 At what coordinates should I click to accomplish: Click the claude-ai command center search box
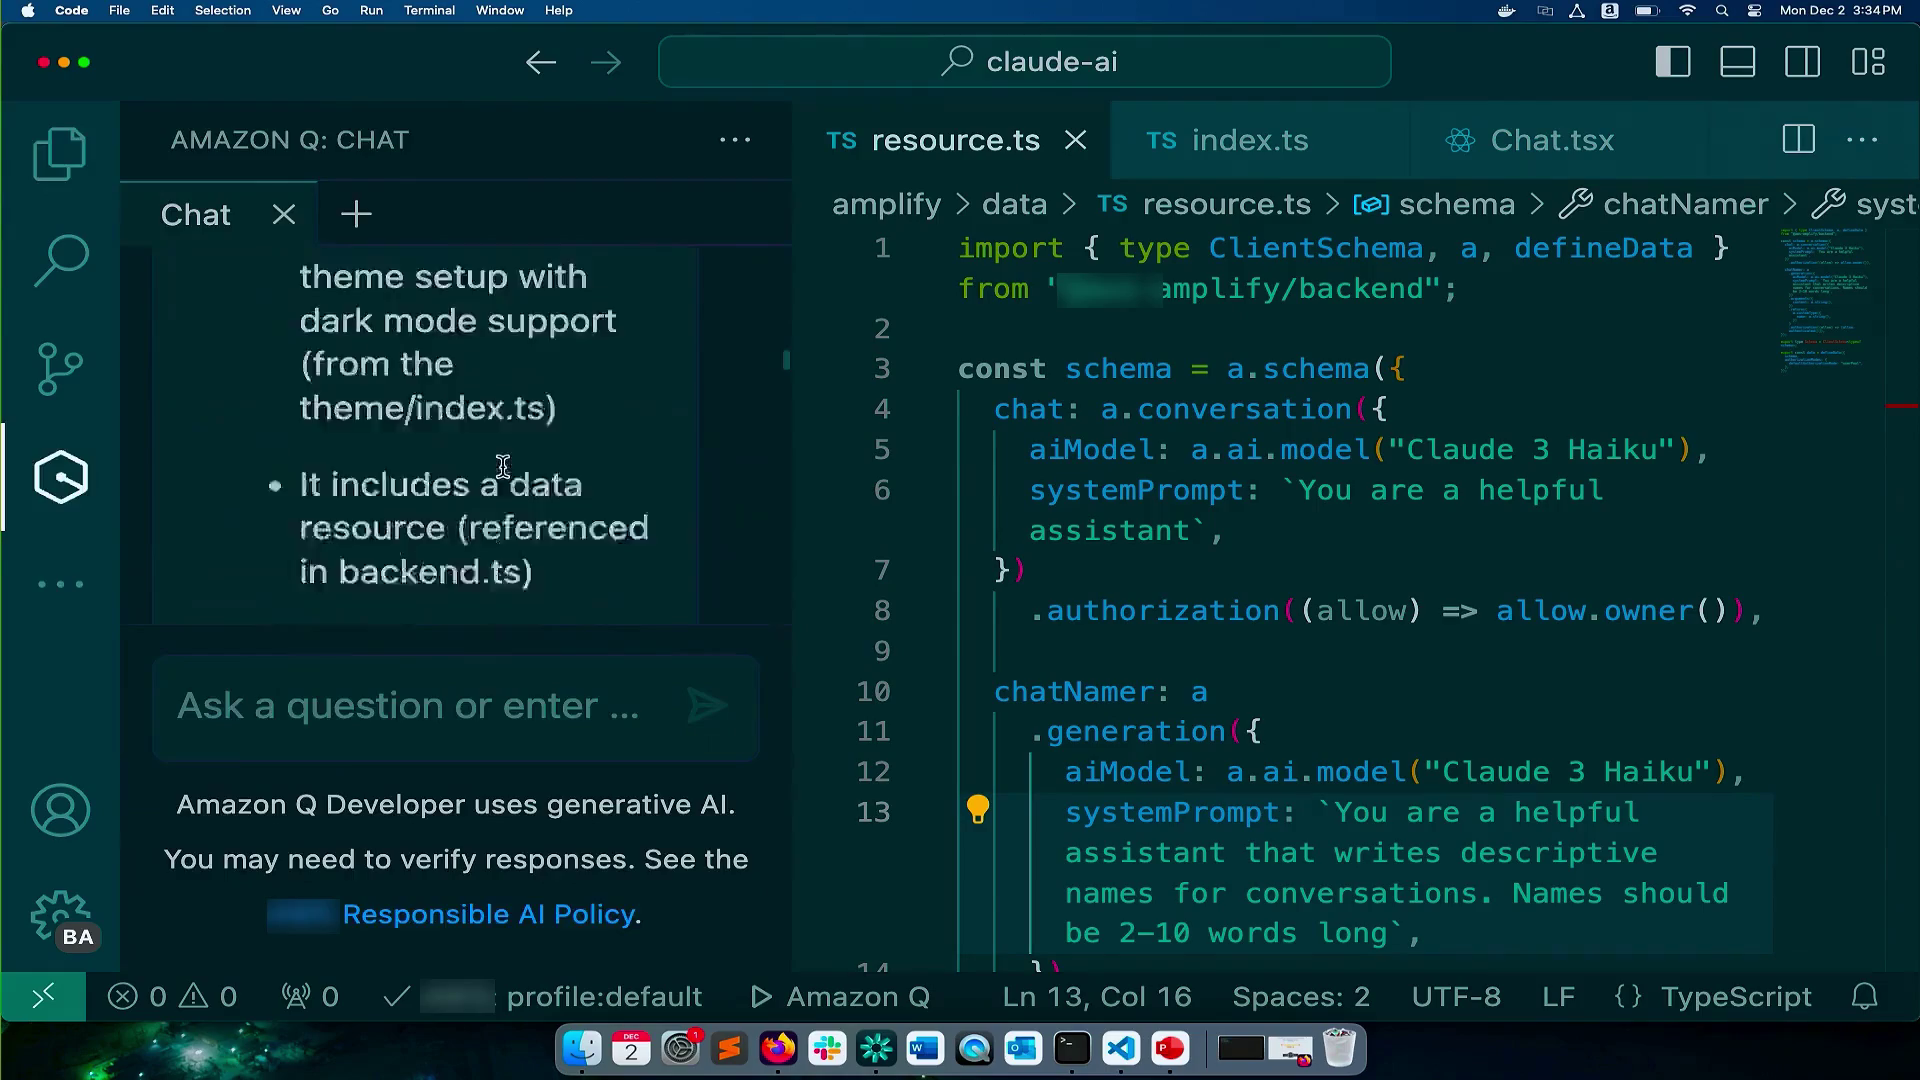[x=1024, y=62]
